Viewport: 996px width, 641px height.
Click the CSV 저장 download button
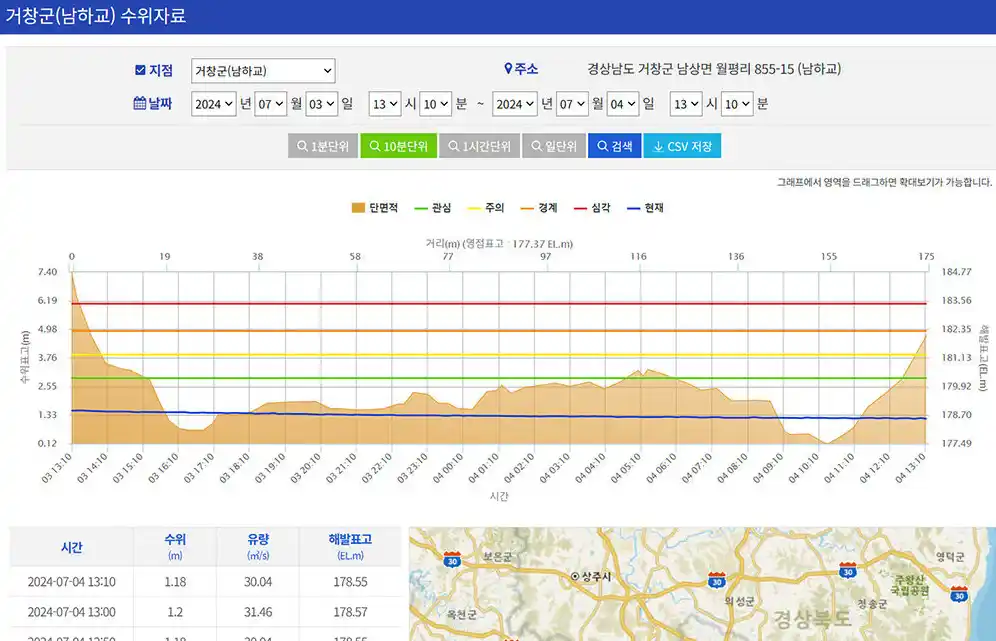pos(682,145)
